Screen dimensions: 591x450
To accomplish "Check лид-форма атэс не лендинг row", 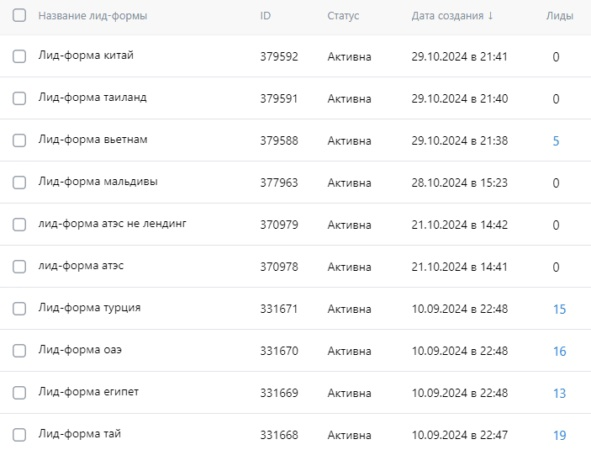I will [19, 225].
